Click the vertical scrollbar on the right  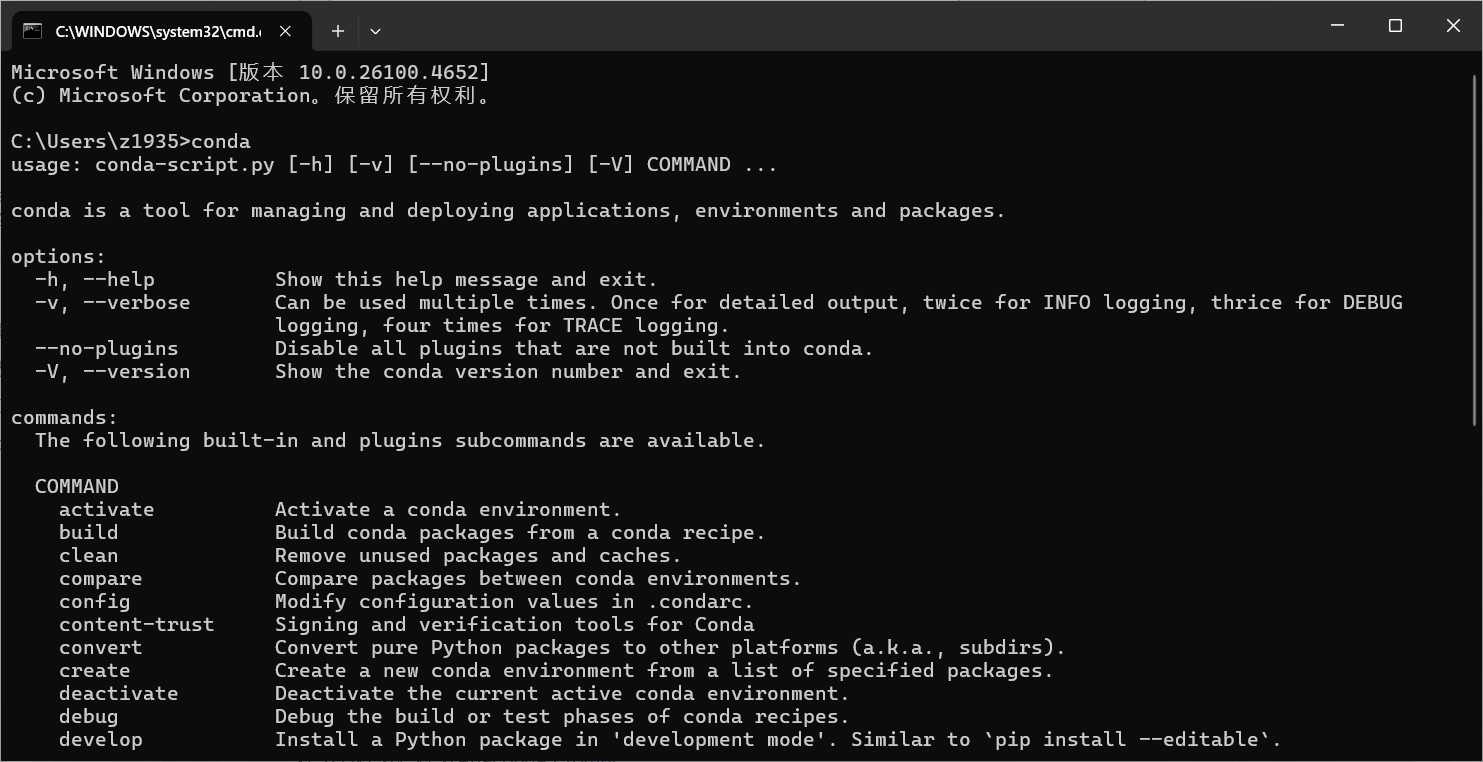point(1474,250)
